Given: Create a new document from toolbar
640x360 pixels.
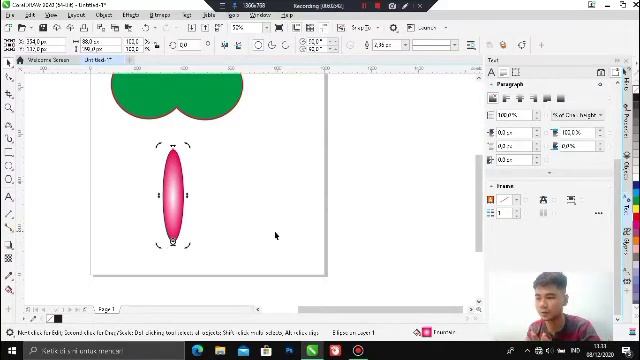Looking at the screenshot, I should click(x=9, y=28).
